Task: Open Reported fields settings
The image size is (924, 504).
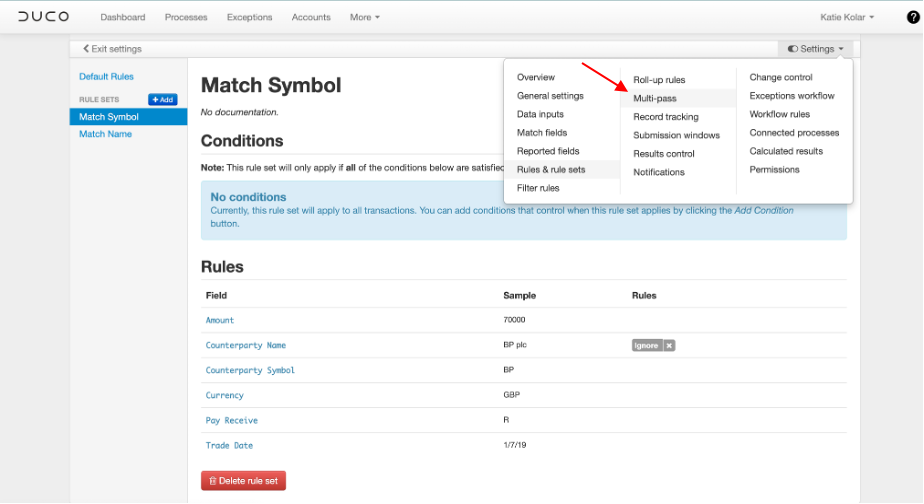Action: [x=548, y=151]
